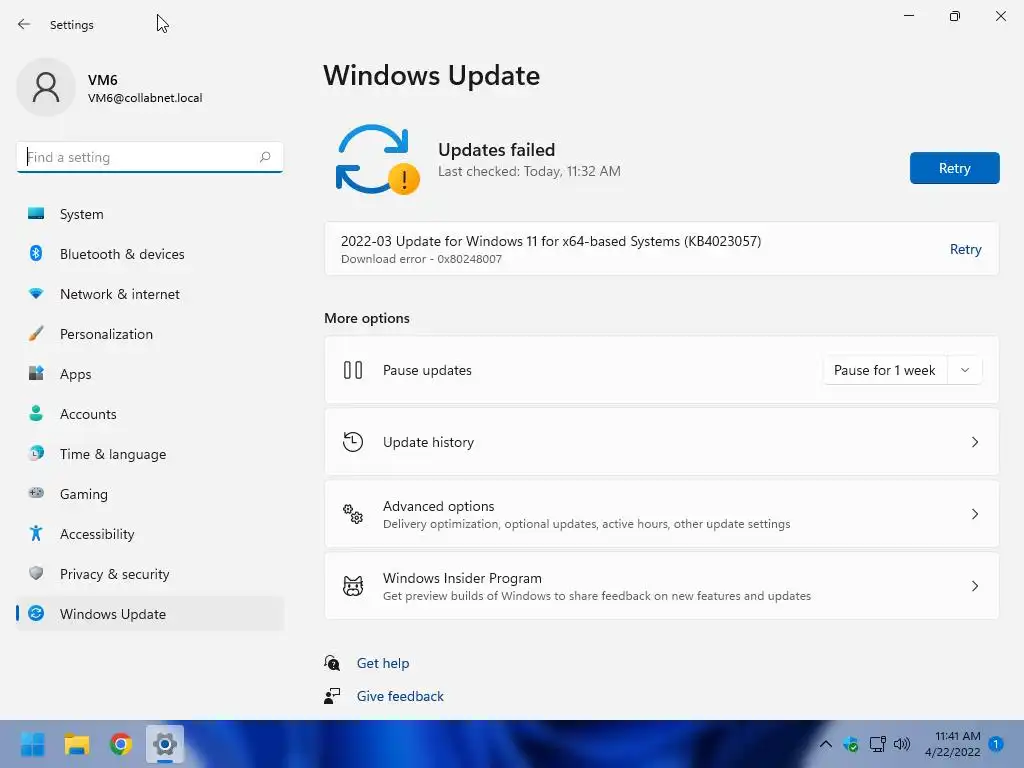This screenshot has width=1024, height=768.
Task: Open the Get help link
Action: (x=383, y=663)
